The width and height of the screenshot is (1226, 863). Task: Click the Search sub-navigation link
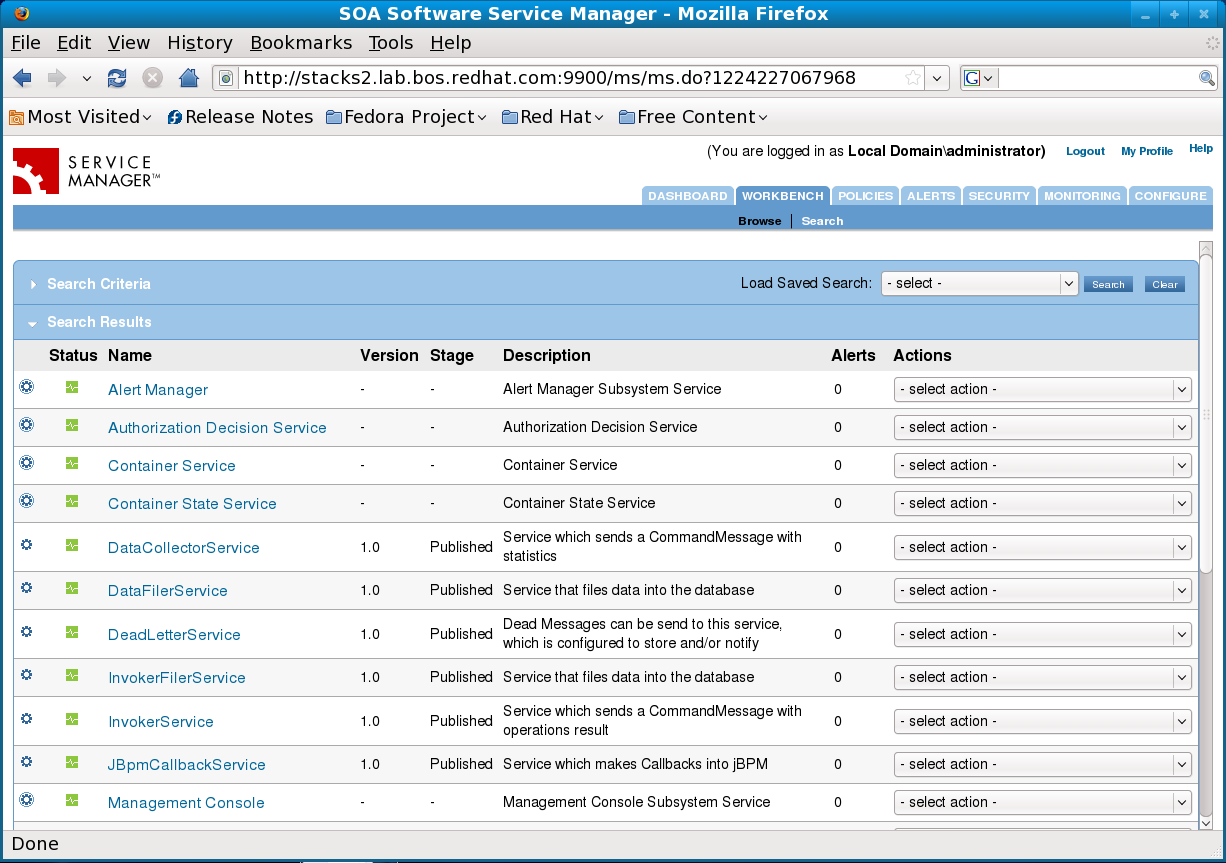[822, 221]
